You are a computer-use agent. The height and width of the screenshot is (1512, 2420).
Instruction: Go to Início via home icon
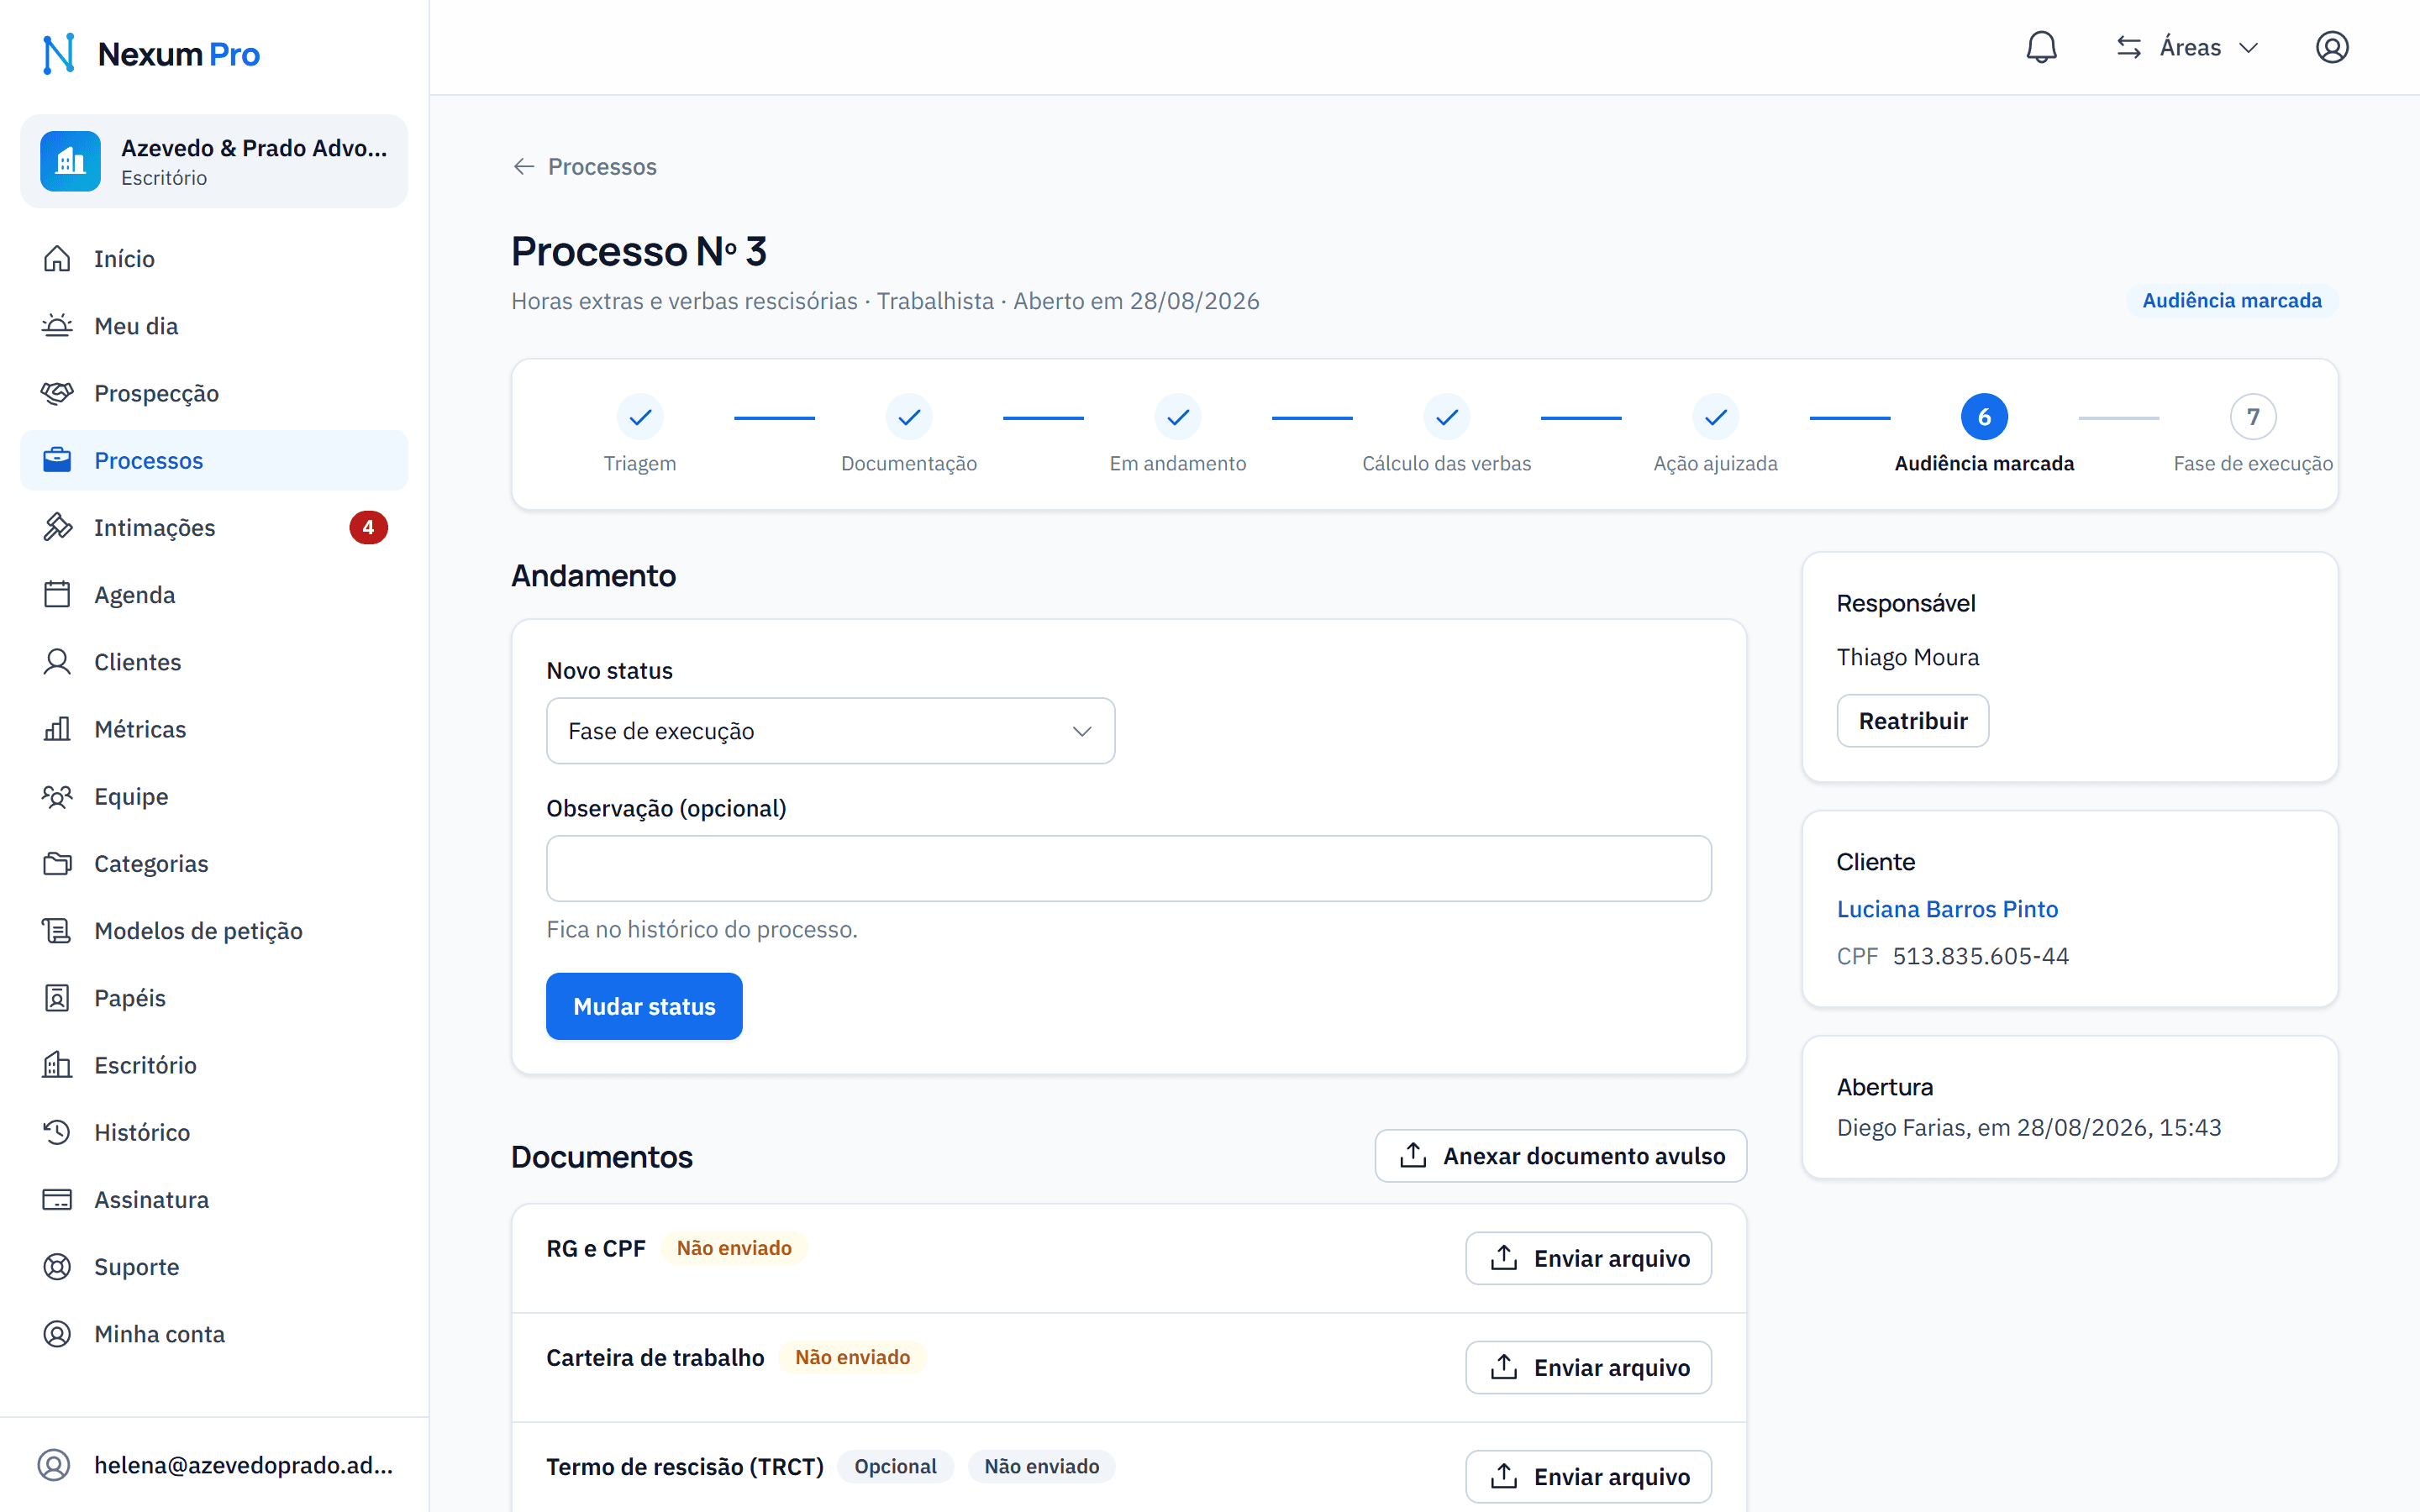pos(57,259)
